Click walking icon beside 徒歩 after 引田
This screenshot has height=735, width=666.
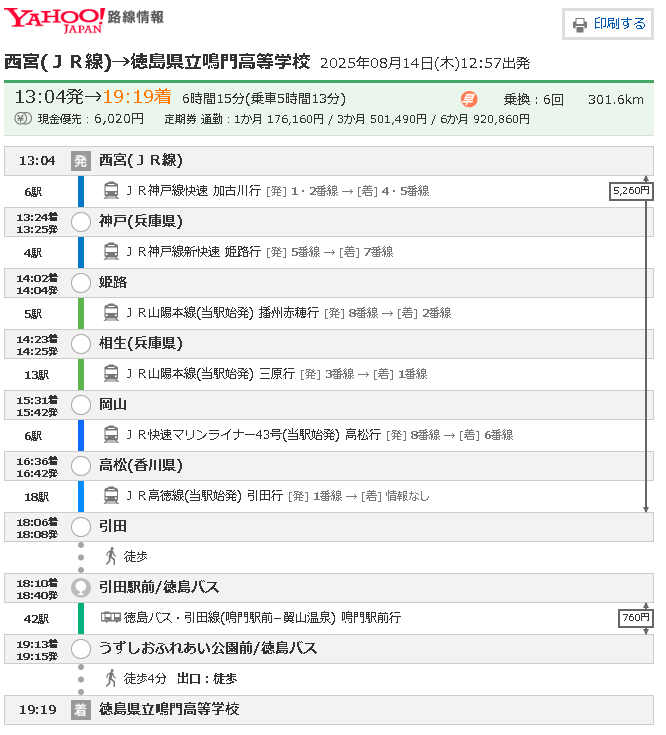[111, 557]
